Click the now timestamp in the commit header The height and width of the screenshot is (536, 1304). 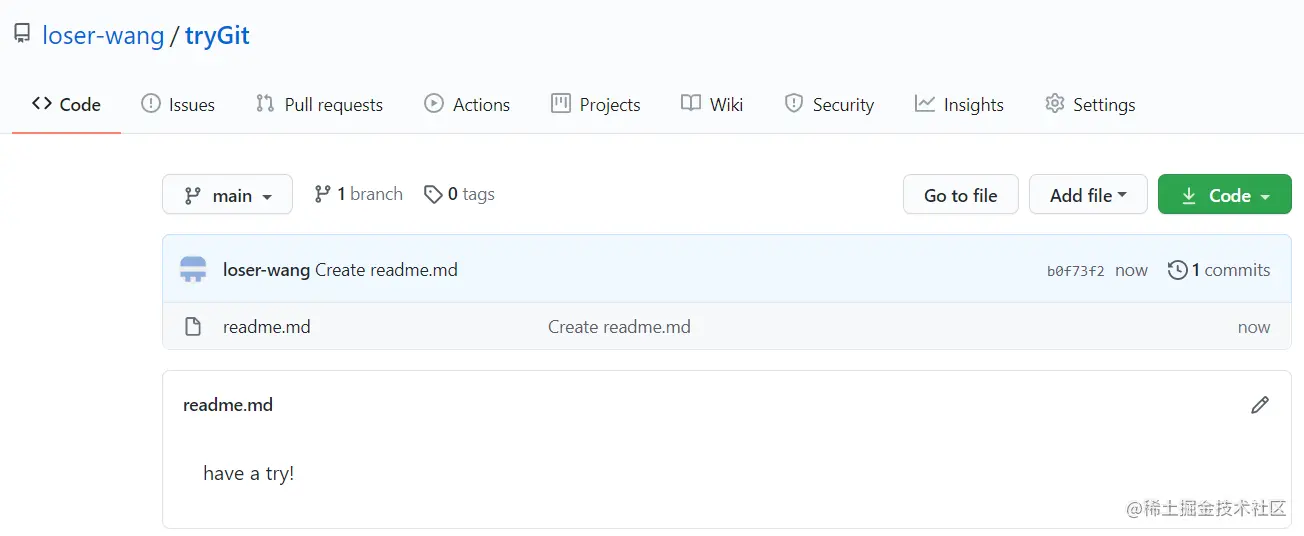(x=1131, y=271)
